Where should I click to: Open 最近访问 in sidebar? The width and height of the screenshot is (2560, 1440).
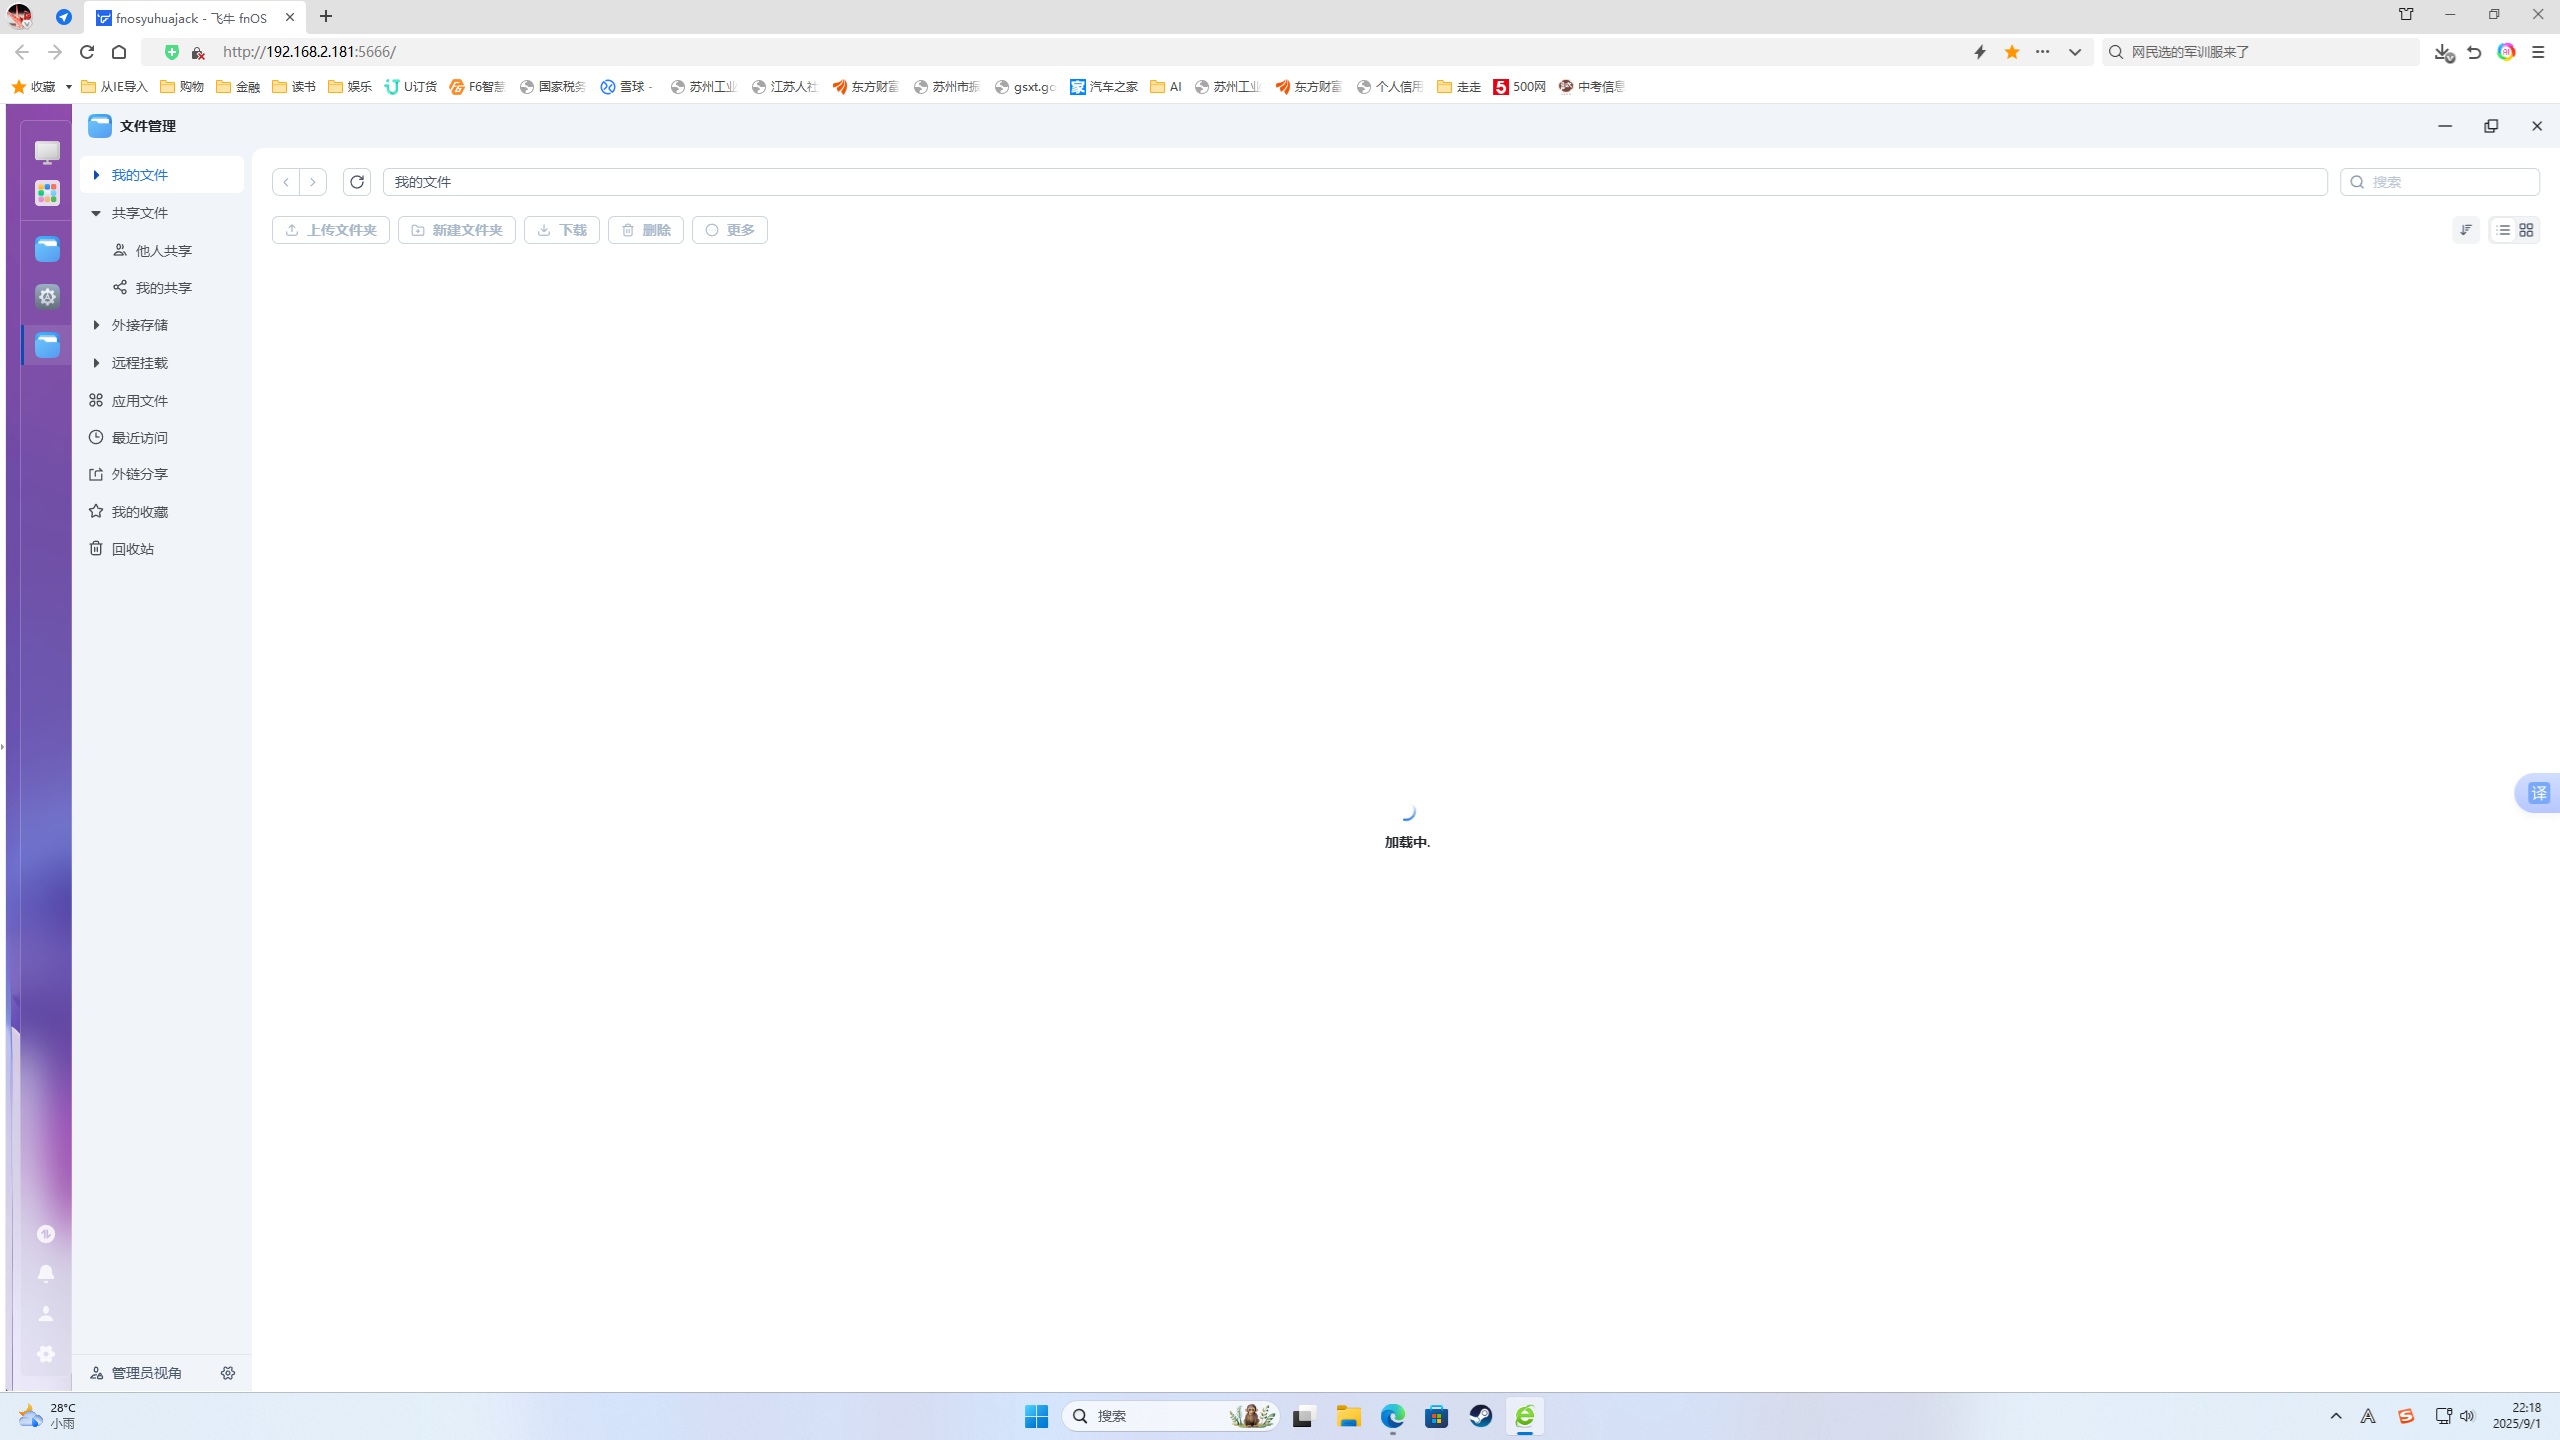[x=139, y=438]
